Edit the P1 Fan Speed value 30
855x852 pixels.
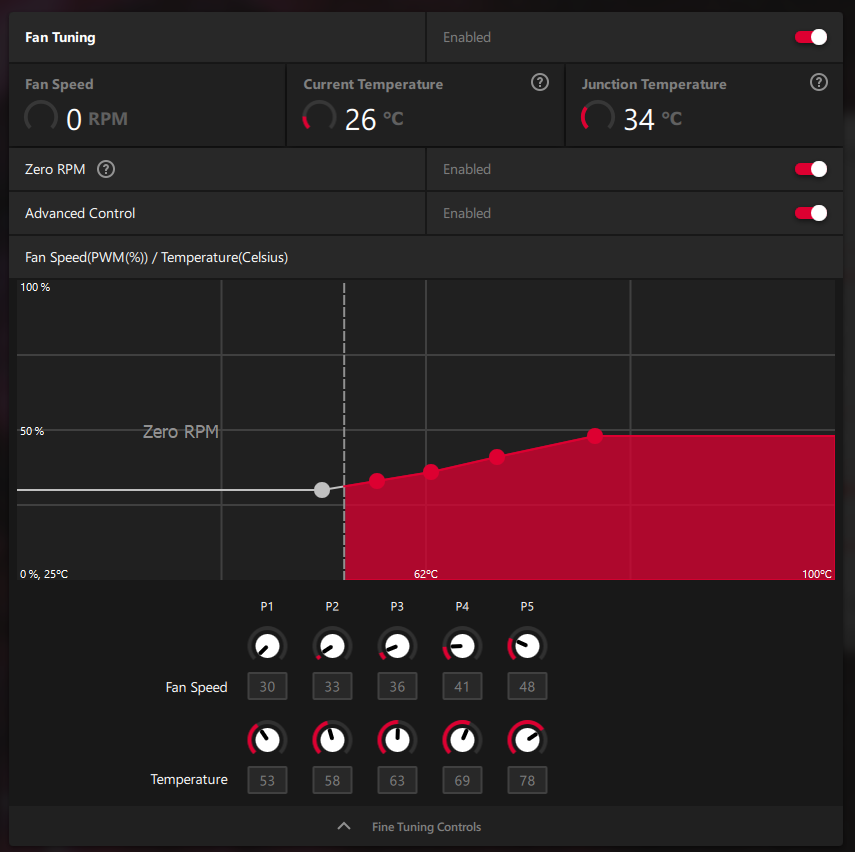pyautogui.click(x=267, y=687)
